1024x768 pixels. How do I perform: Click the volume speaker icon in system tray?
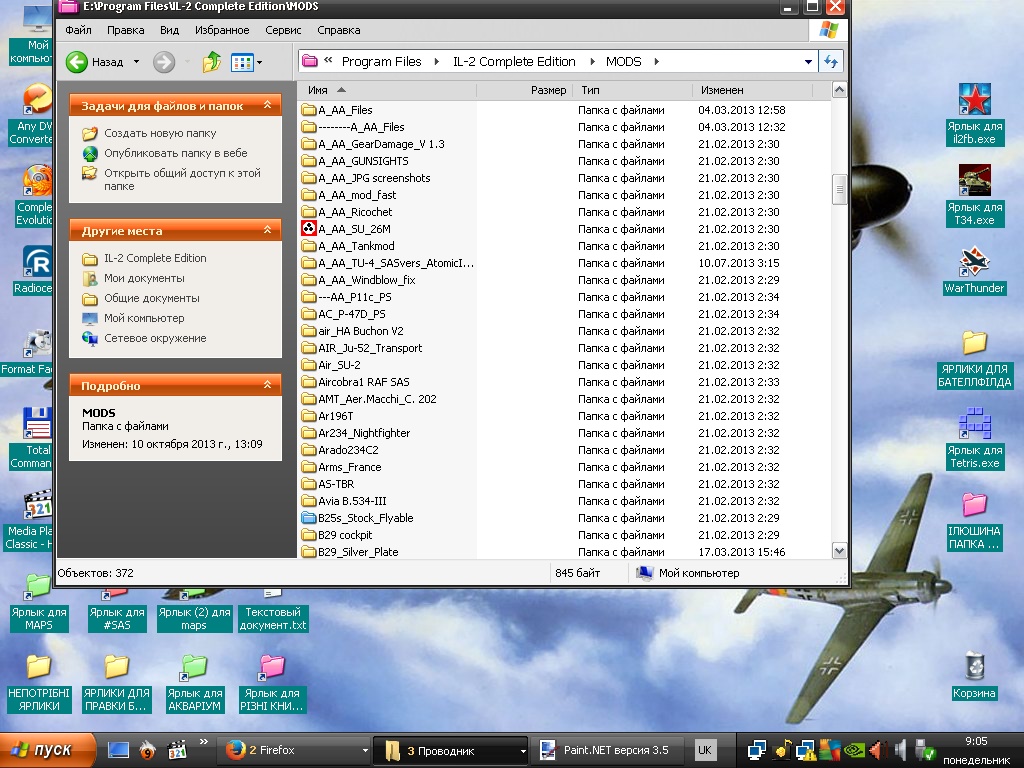pyautogui.click(x=899, y=749)
